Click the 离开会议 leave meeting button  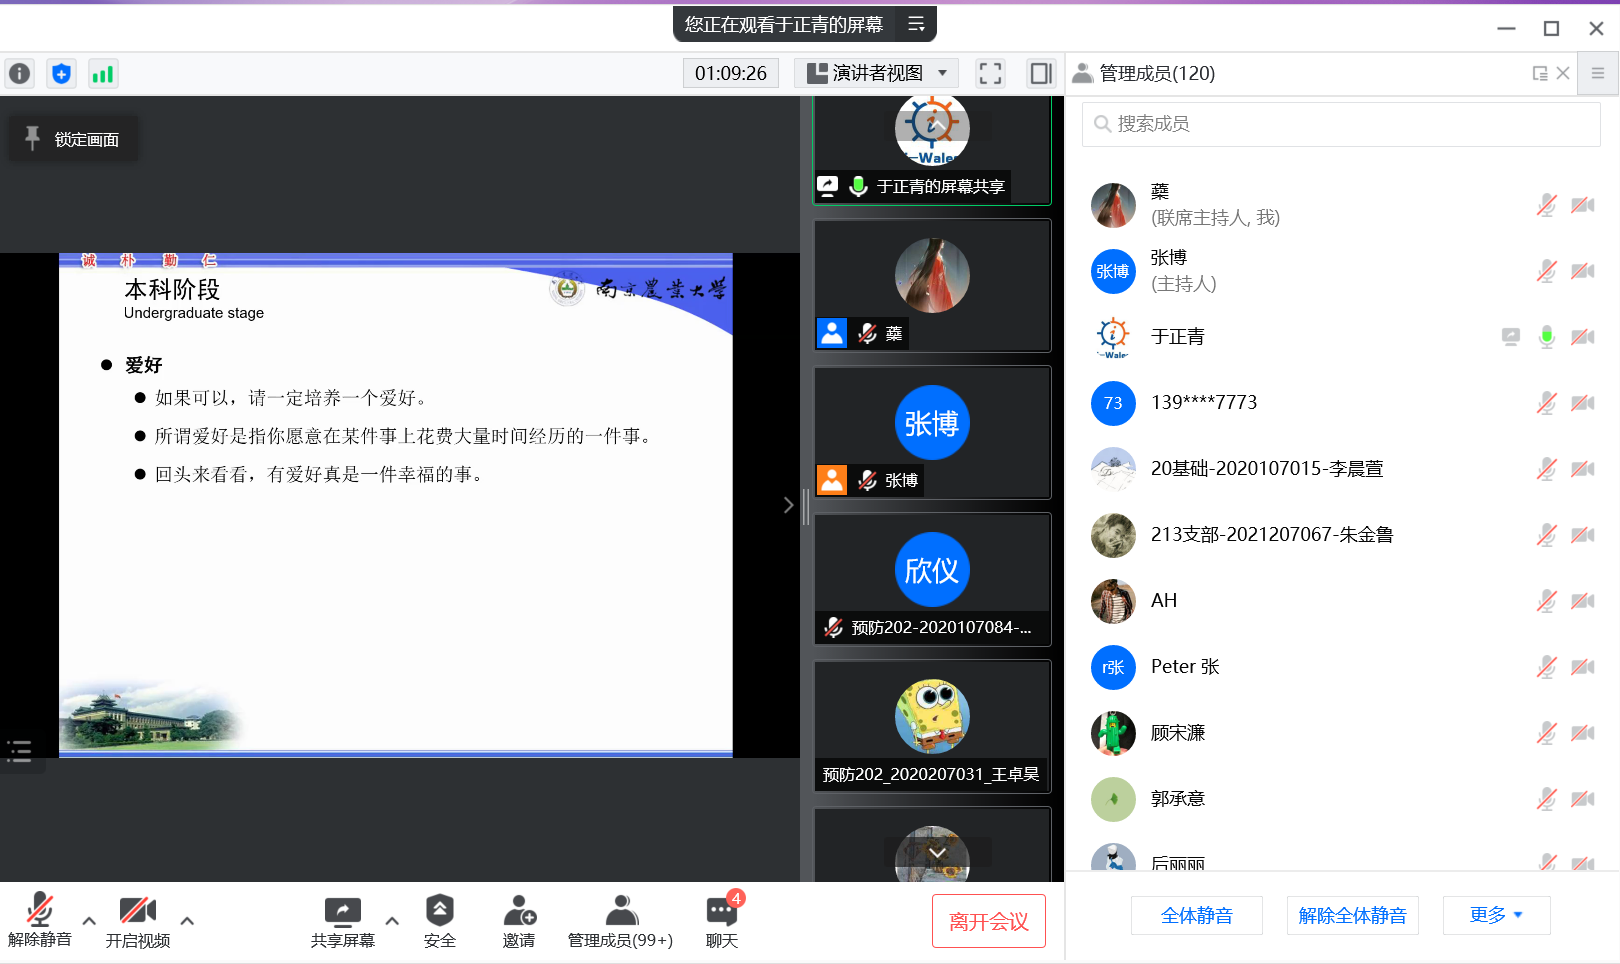(x=988, y=921)
